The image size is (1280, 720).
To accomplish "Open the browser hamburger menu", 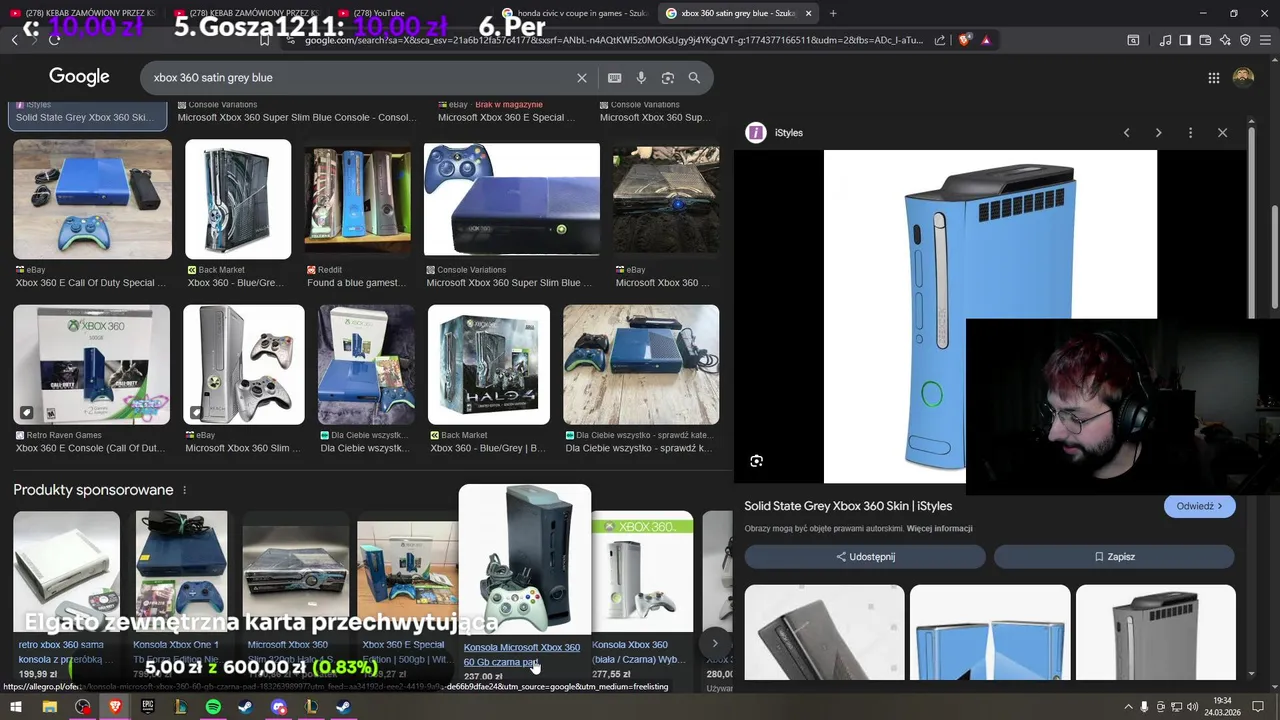I will [1266, 40].
